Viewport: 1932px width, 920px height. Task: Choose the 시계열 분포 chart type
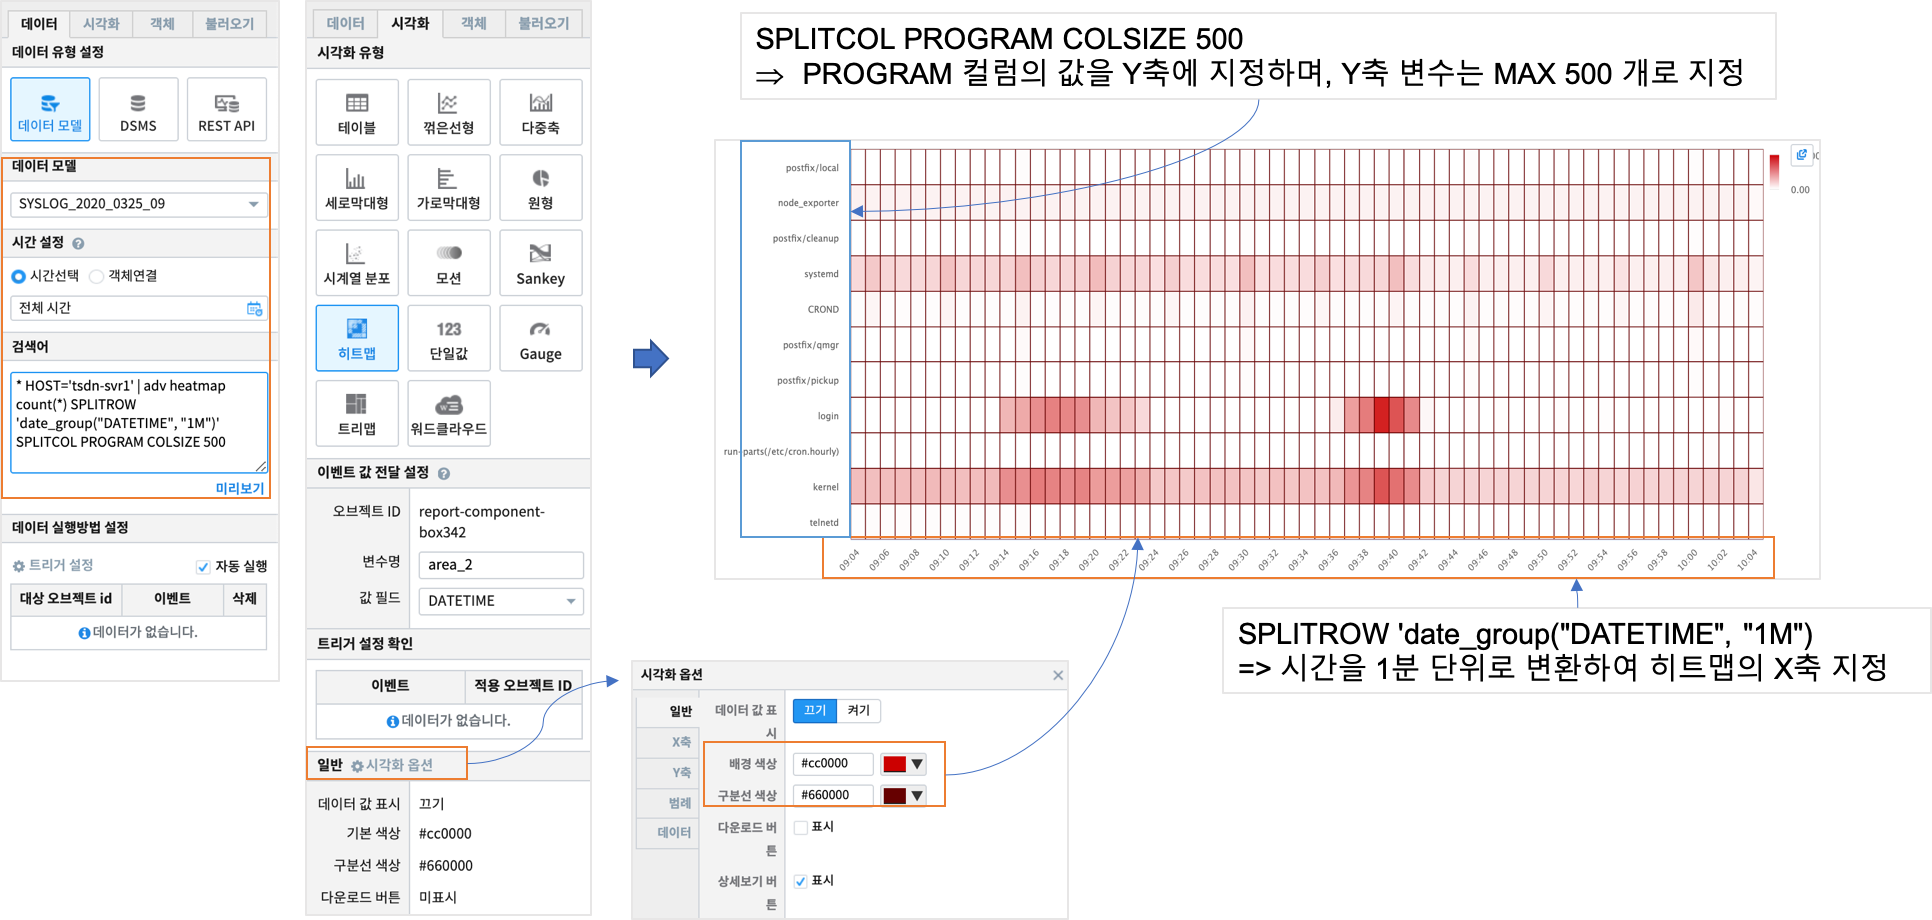pyautogui.click(x=357, y=263)
